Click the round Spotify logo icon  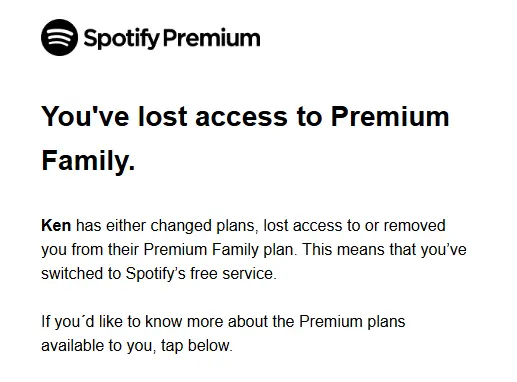point(59,37)
